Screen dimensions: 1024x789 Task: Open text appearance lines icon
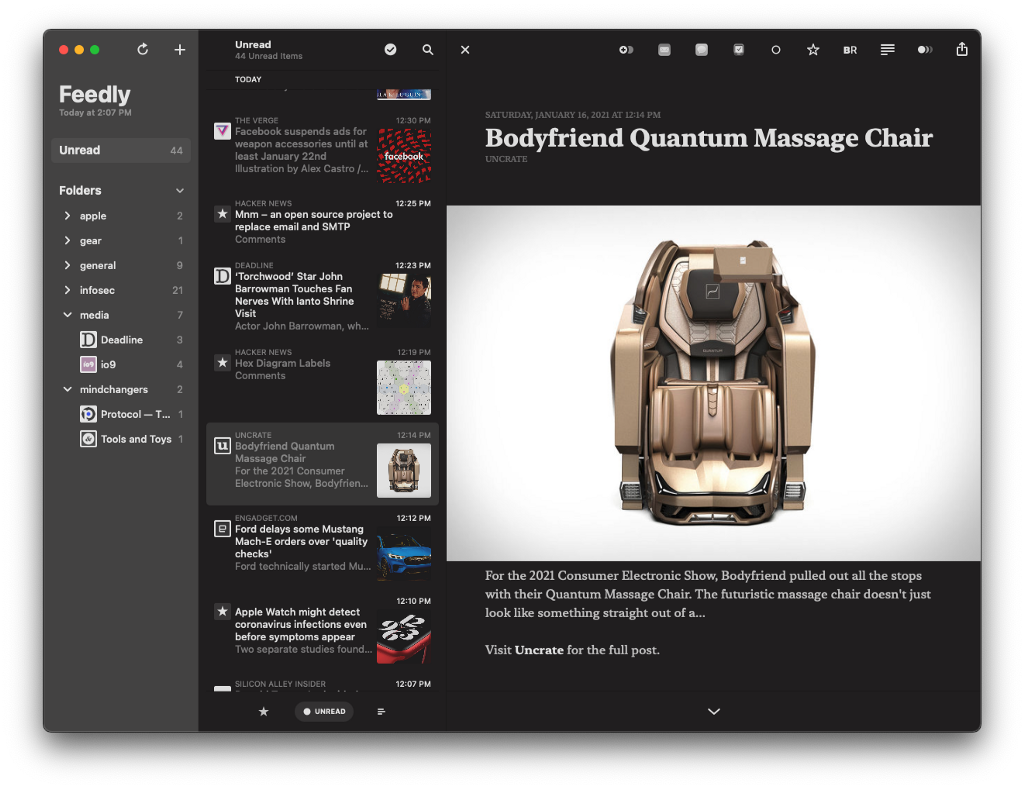[888, 50]
